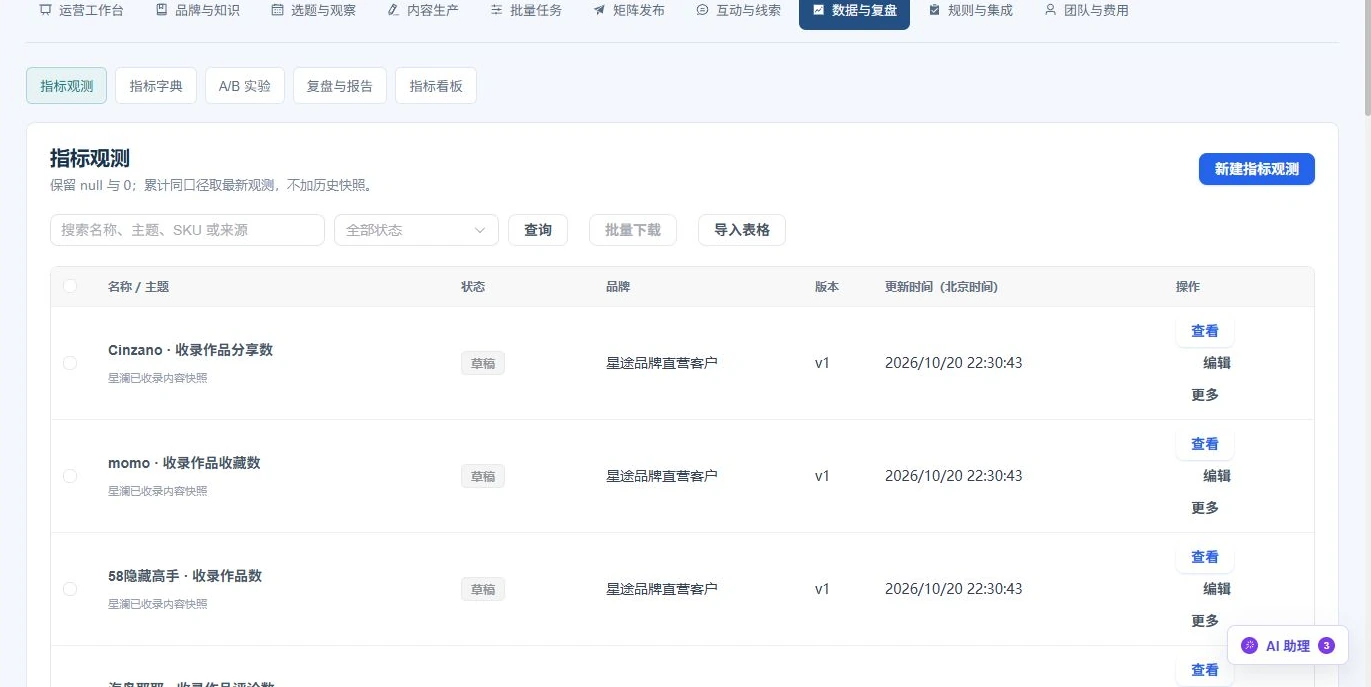Click the Cinzano · 收录作品分享数 title
1371x687 pixels.
(190, 350)
